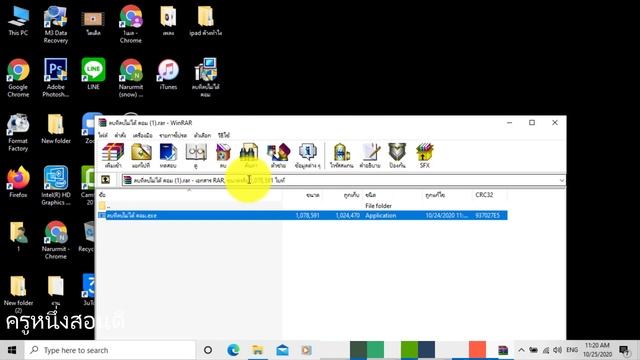The height and width of the screenshot is (360, 640).
Task: Open the Action Center notifications icon
Action: pyautogui.click(x=624, y=350)
